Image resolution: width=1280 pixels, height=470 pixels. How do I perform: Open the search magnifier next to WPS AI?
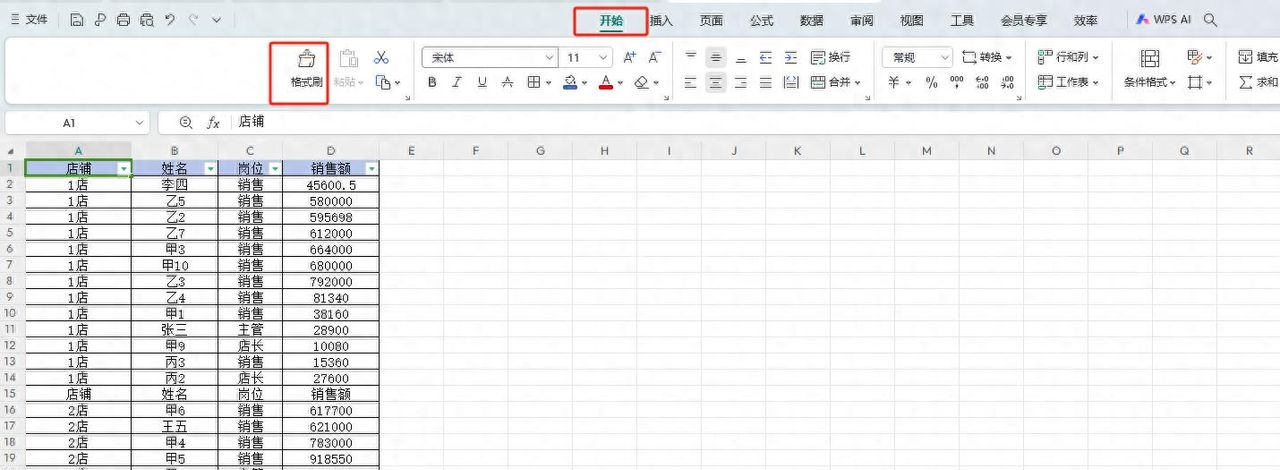point(1211,20)
